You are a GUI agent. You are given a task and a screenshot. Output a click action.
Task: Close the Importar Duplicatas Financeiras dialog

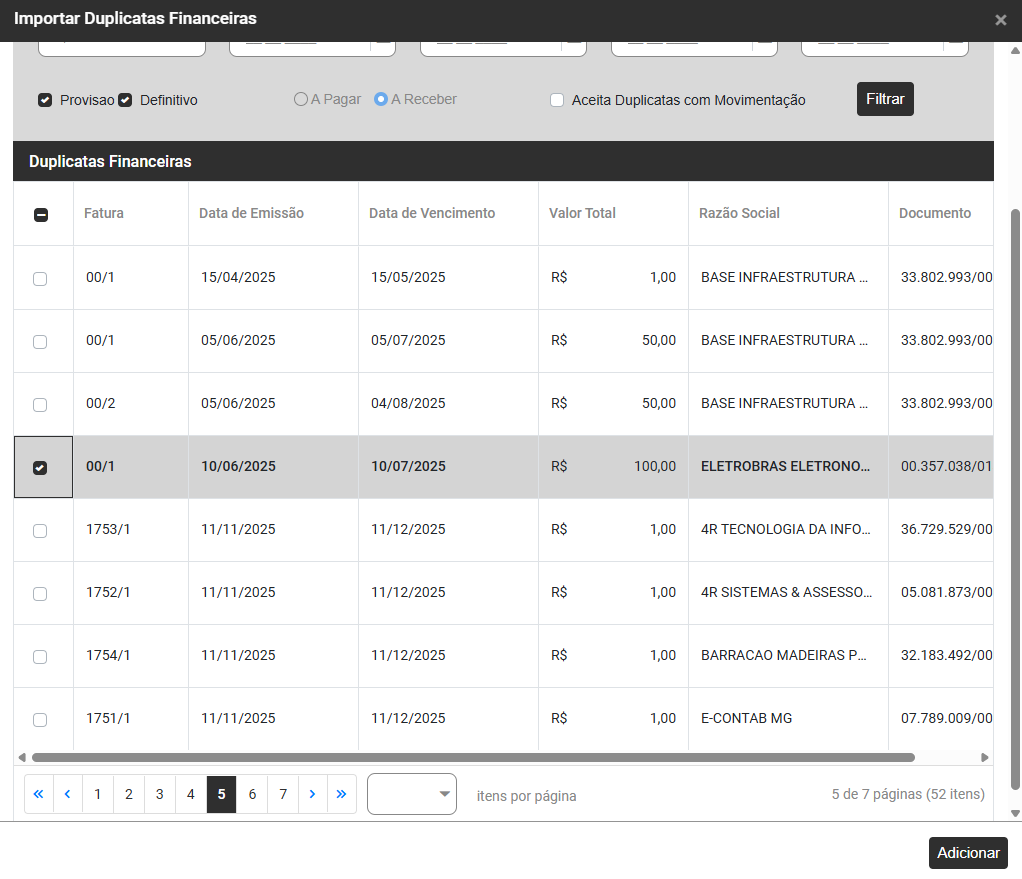pyautogui.click(x=1000, y=20)
